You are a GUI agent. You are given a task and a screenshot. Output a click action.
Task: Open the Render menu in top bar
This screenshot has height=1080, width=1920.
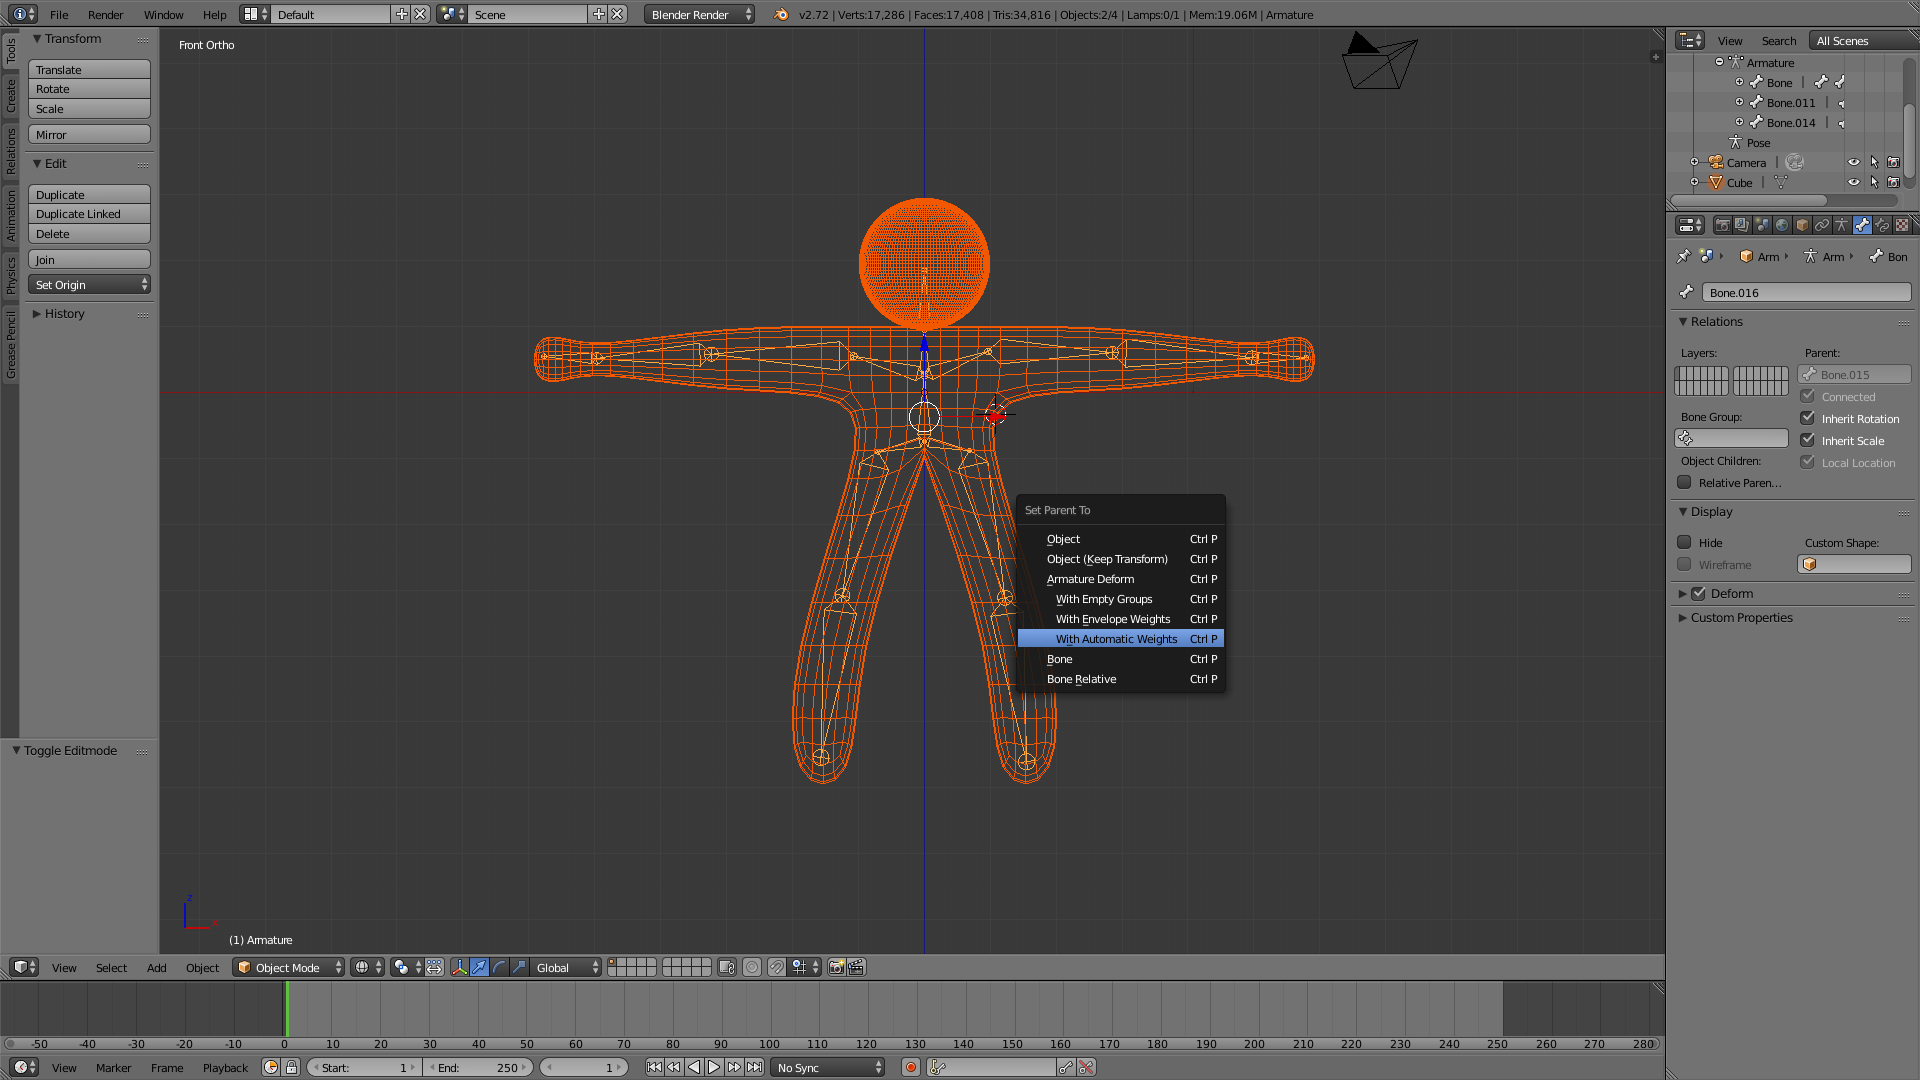click(x=105, y=15)
